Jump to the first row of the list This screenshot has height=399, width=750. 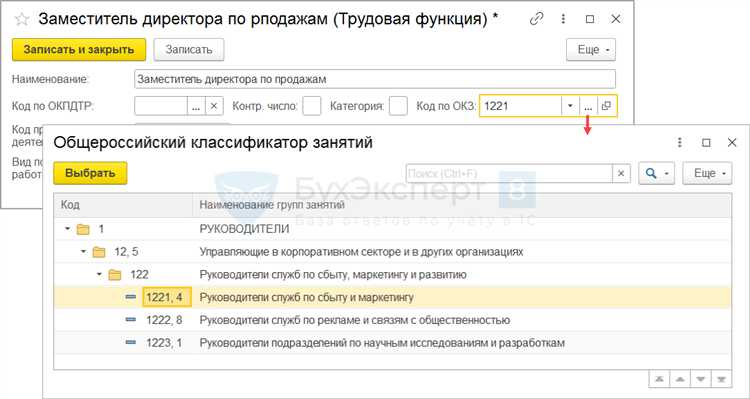(660, 378)
